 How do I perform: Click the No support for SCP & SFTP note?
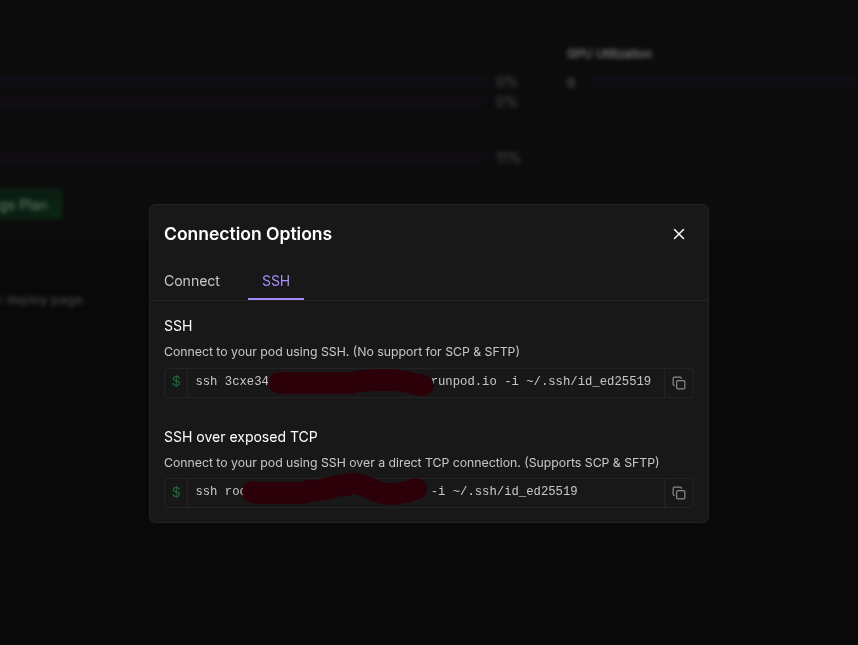[x=436, y=352]
